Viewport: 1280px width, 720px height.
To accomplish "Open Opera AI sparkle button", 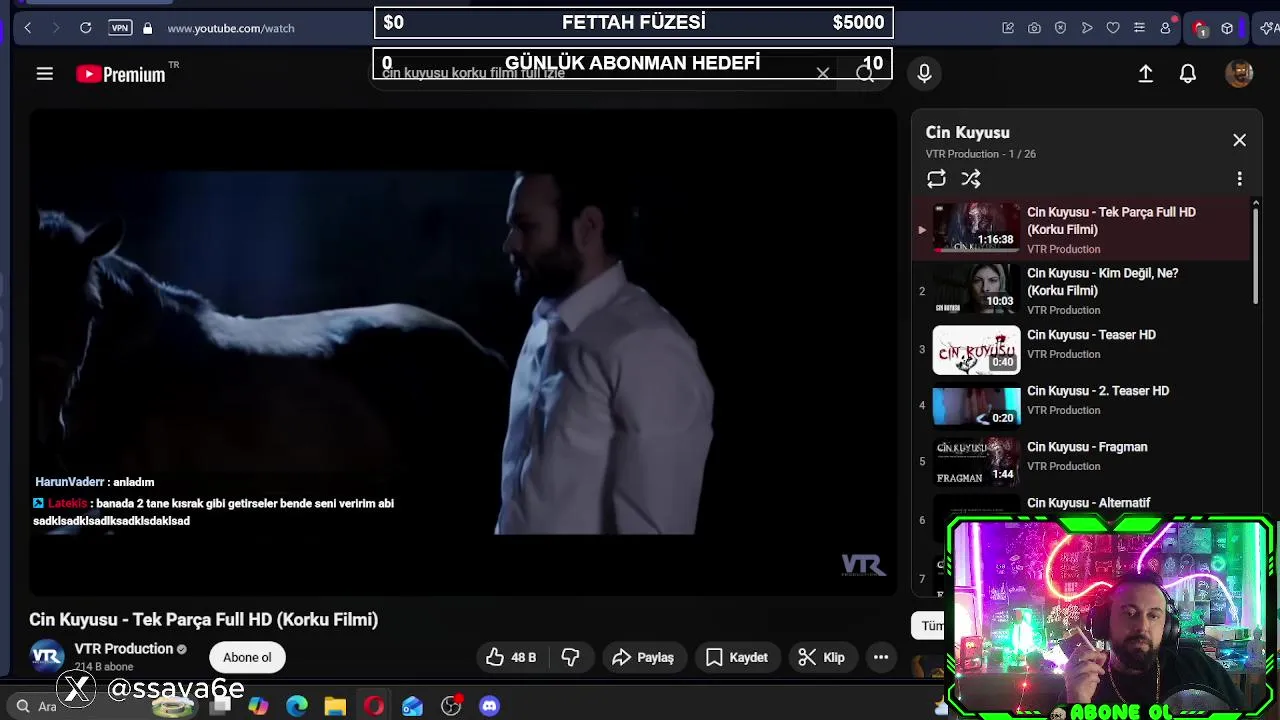I will [1268, 28].
